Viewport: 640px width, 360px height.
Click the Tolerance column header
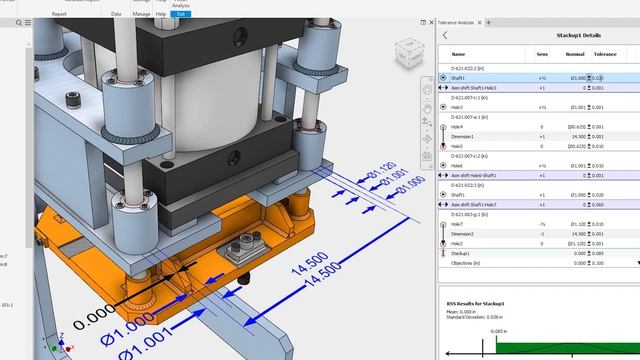pyautogui.click(x=605, y=54)
